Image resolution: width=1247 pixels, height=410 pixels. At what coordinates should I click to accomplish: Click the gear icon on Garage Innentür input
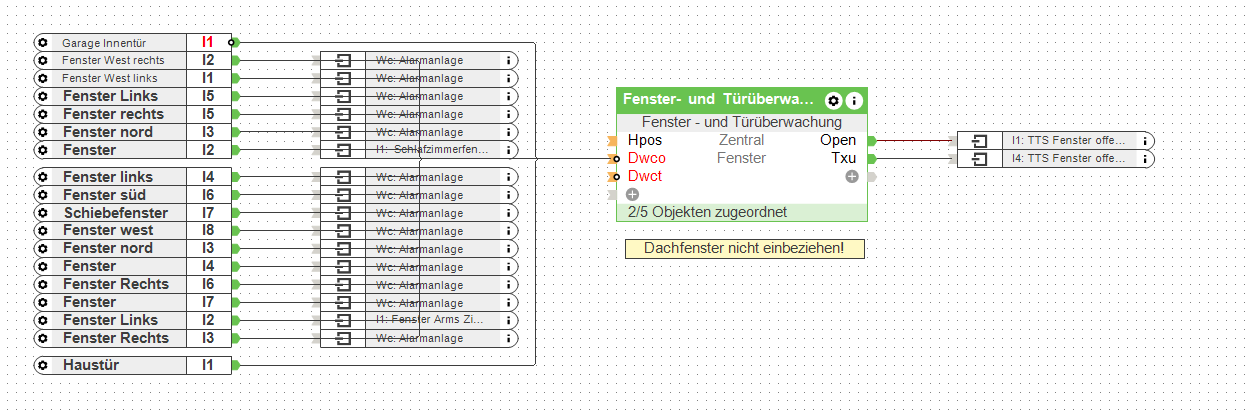(42, 43)
